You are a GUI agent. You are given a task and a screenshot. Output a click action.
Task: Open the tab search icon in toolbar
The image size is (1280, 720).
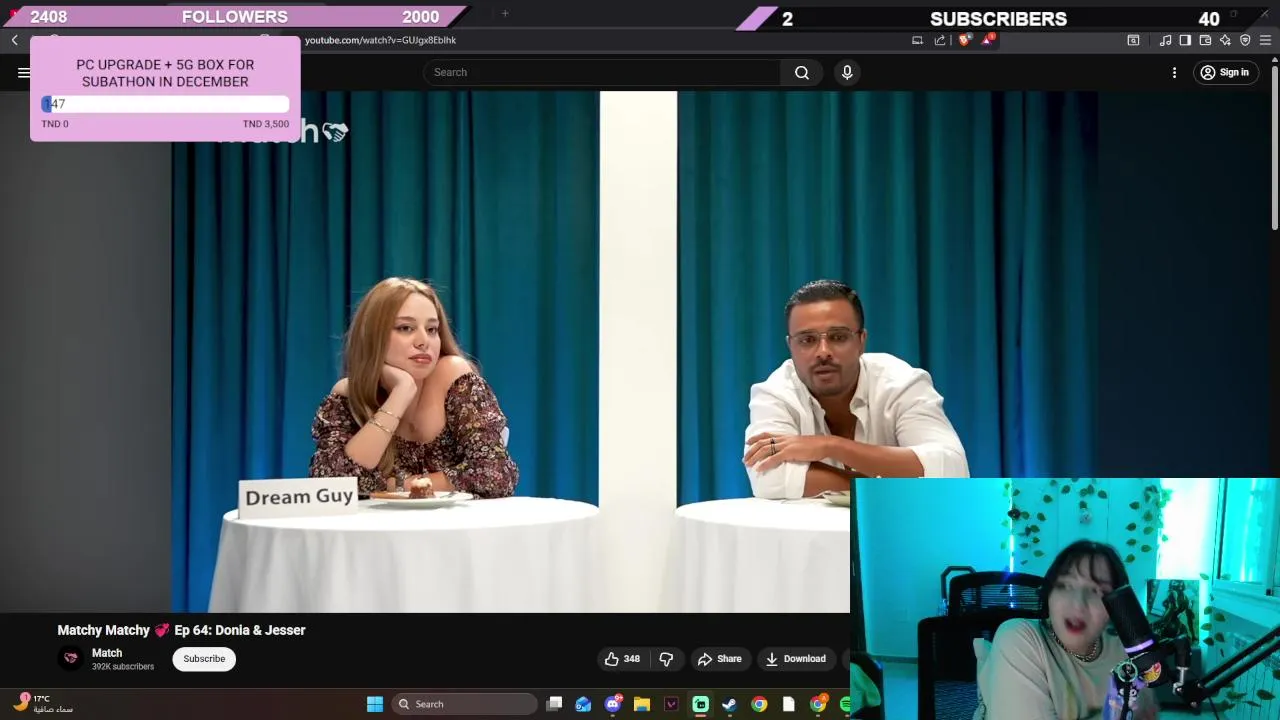1133,40
